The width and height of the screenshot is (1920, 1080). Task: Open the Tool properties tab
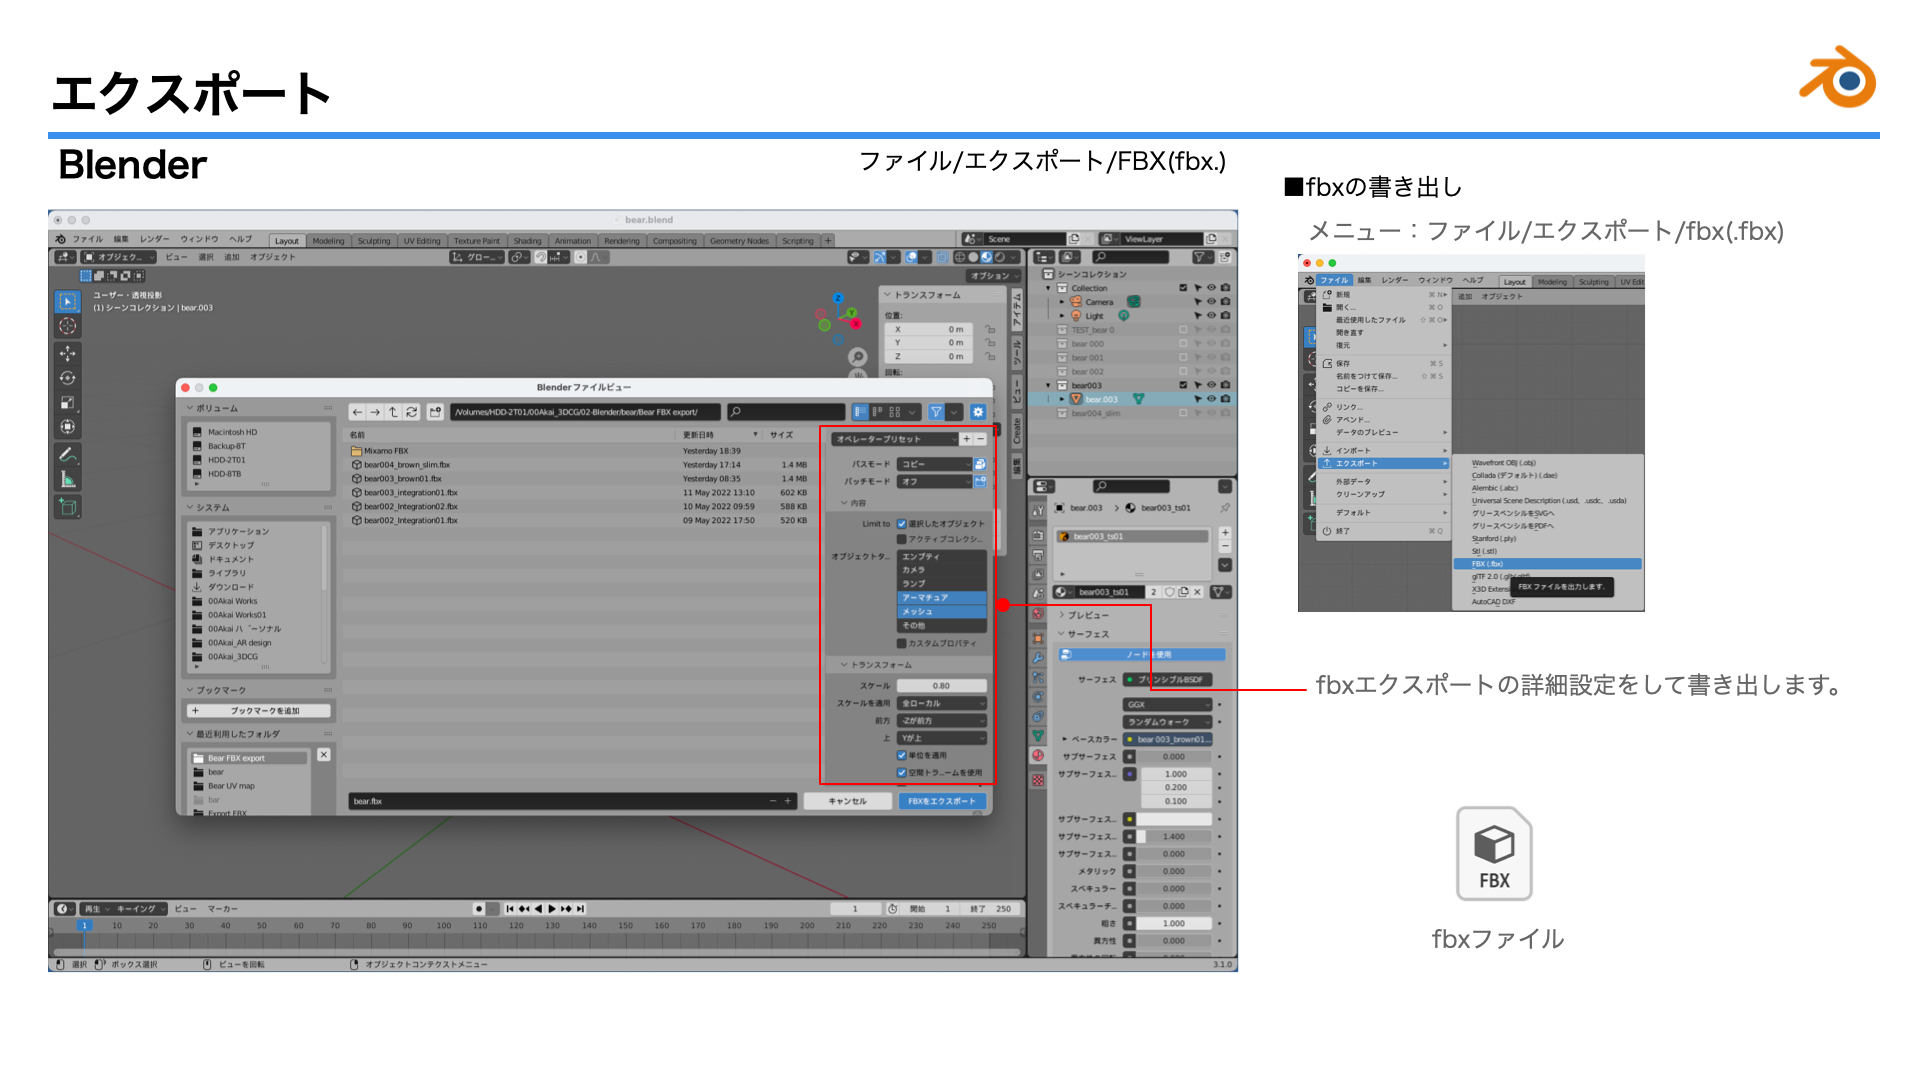pos(1038,510)
